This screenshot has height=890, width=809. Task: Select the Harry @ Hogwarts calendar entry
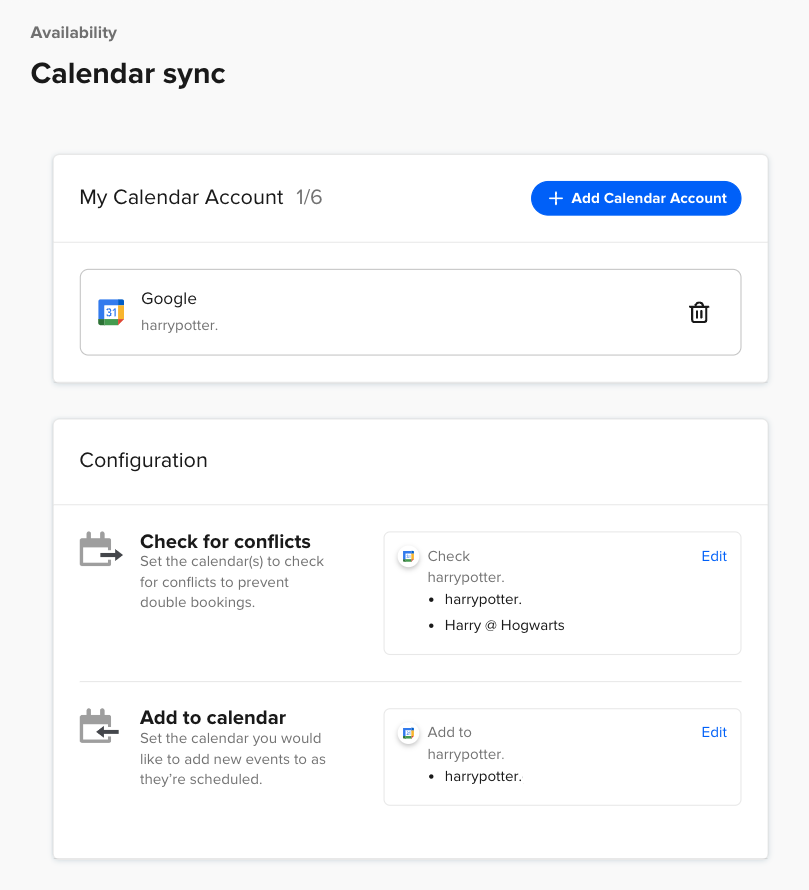click(x=504, y=623)
